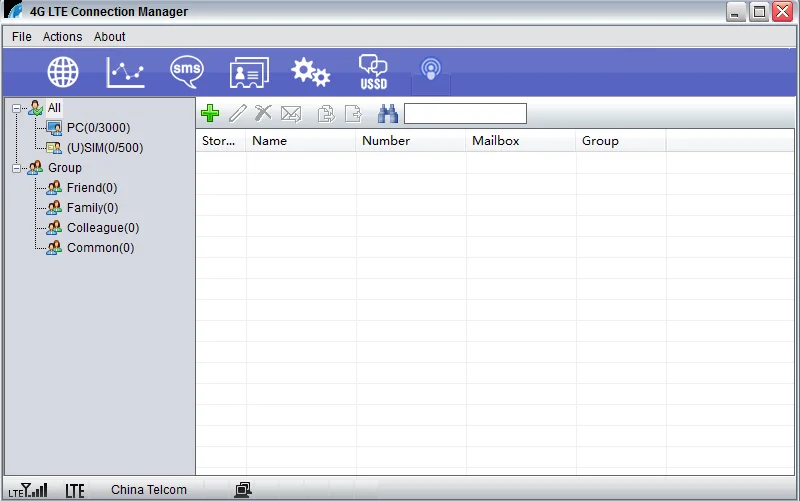The image size is (800, 501).
Task: Select PC(0/3000) storage entry
Action: 97,128
